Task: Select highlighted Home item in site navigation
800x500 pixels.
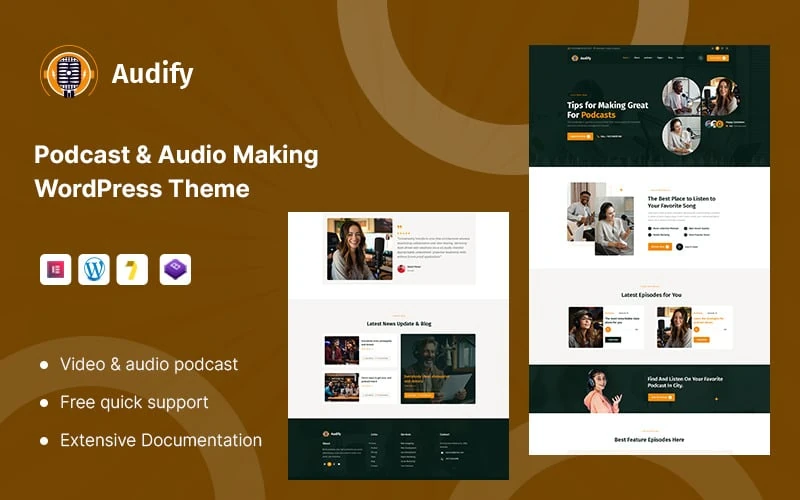Action: point(626,58)
